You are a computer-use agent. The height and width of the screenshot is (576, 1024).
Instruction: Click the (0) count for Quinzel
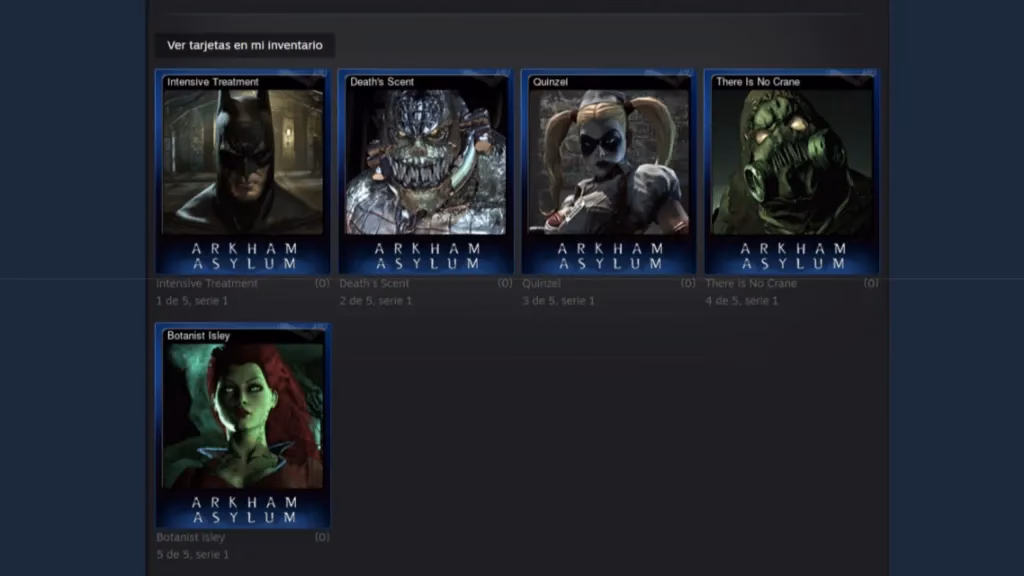click(x=688, y=283)
